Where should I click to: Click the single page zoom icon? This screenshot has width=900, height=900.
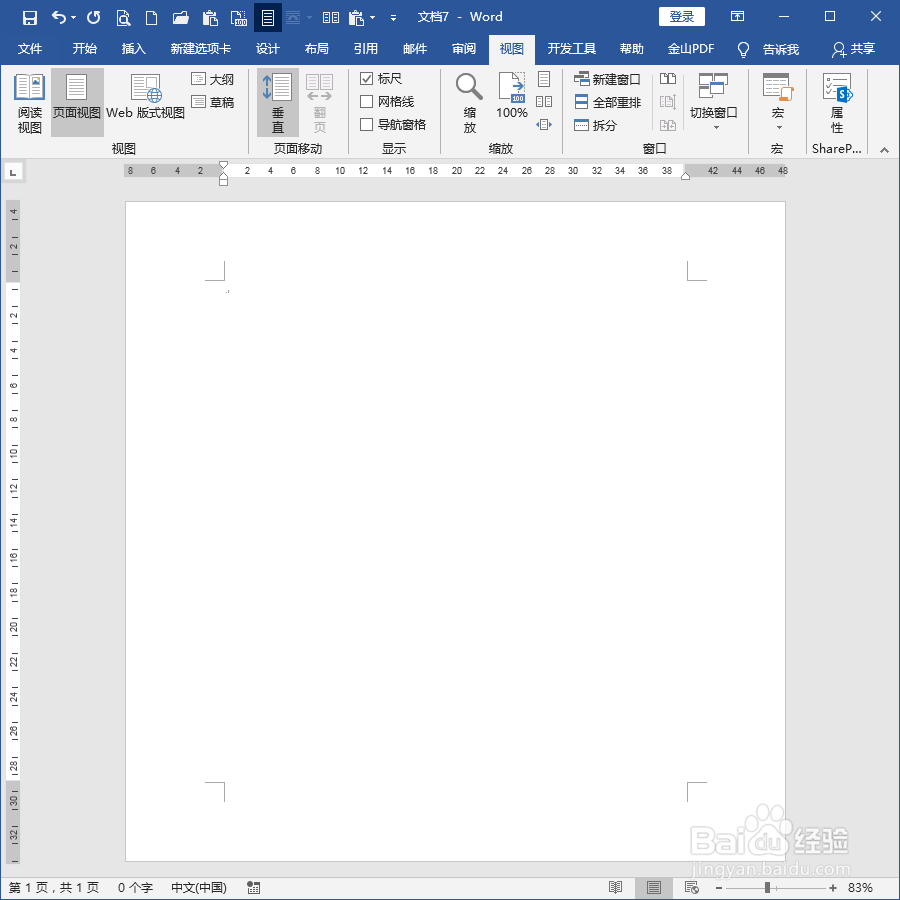544,79
